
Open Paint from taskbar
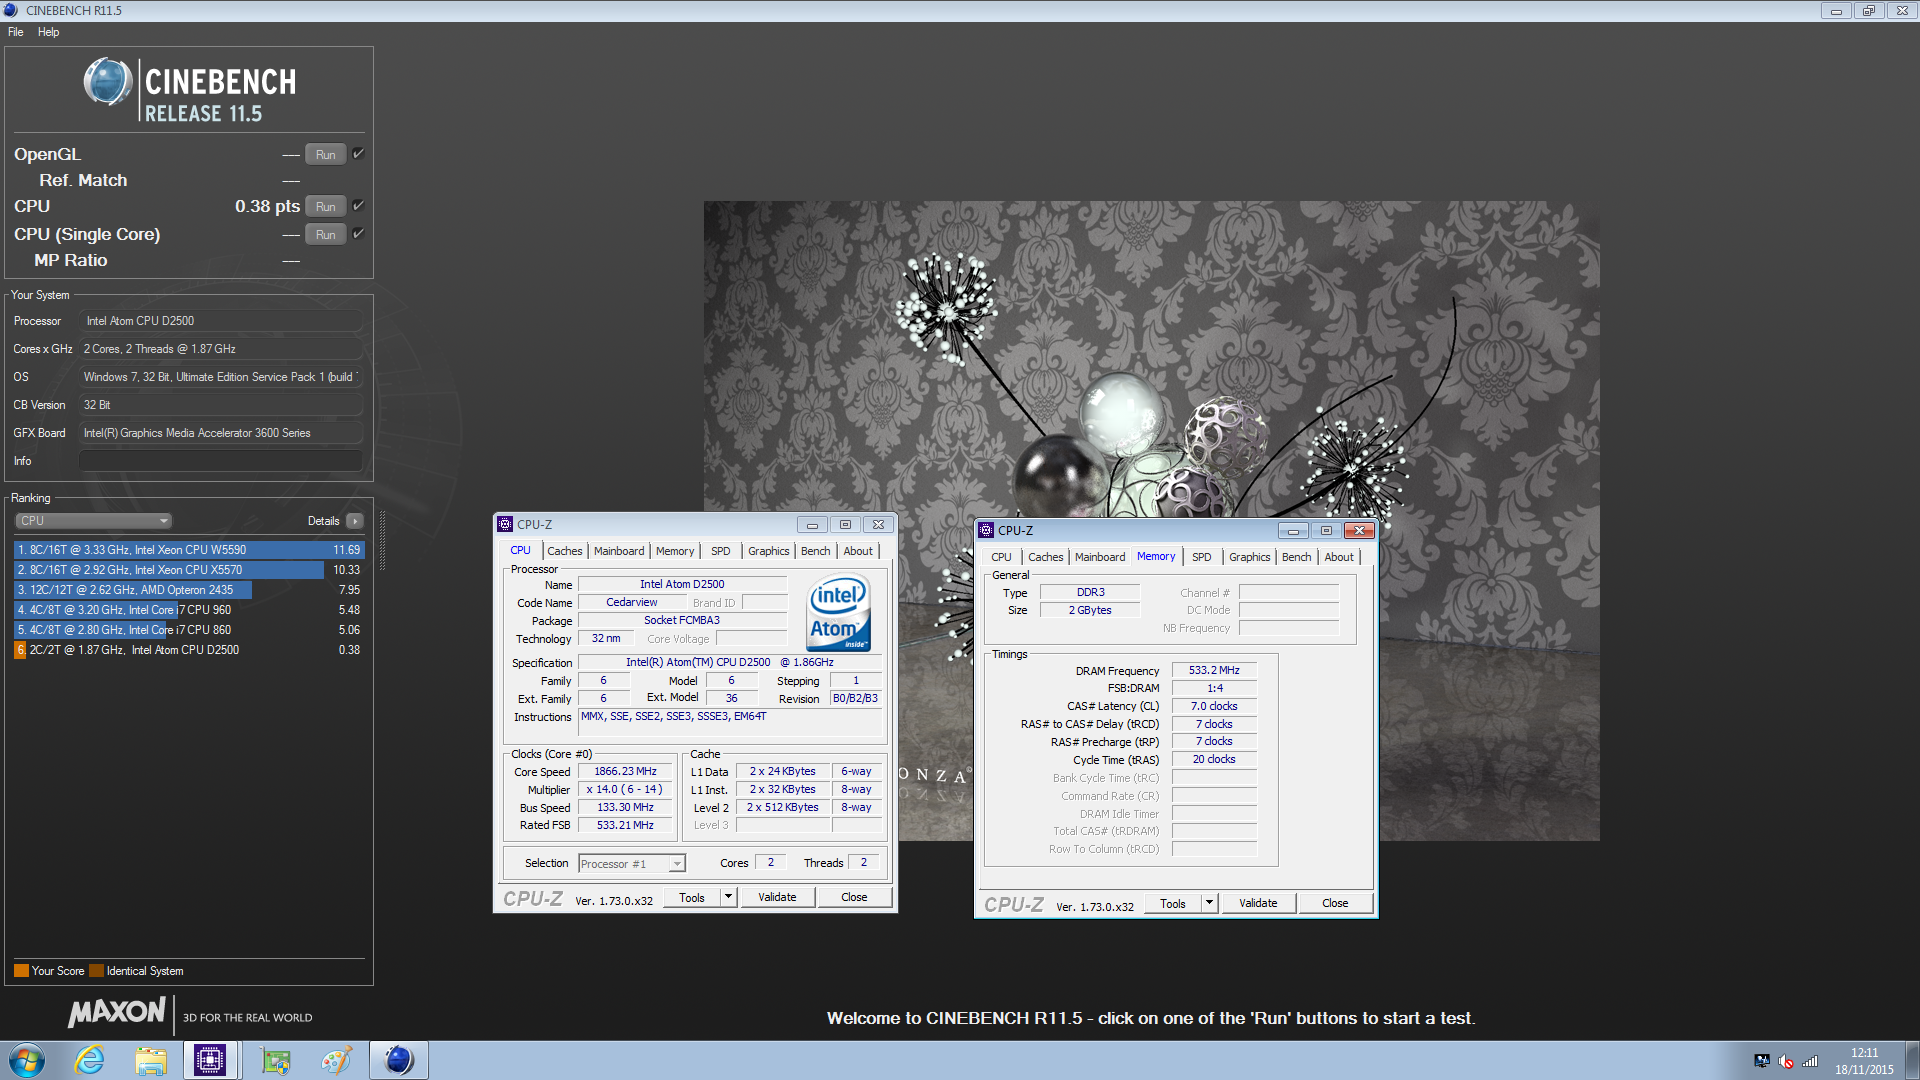click(x=336, y=1060)
